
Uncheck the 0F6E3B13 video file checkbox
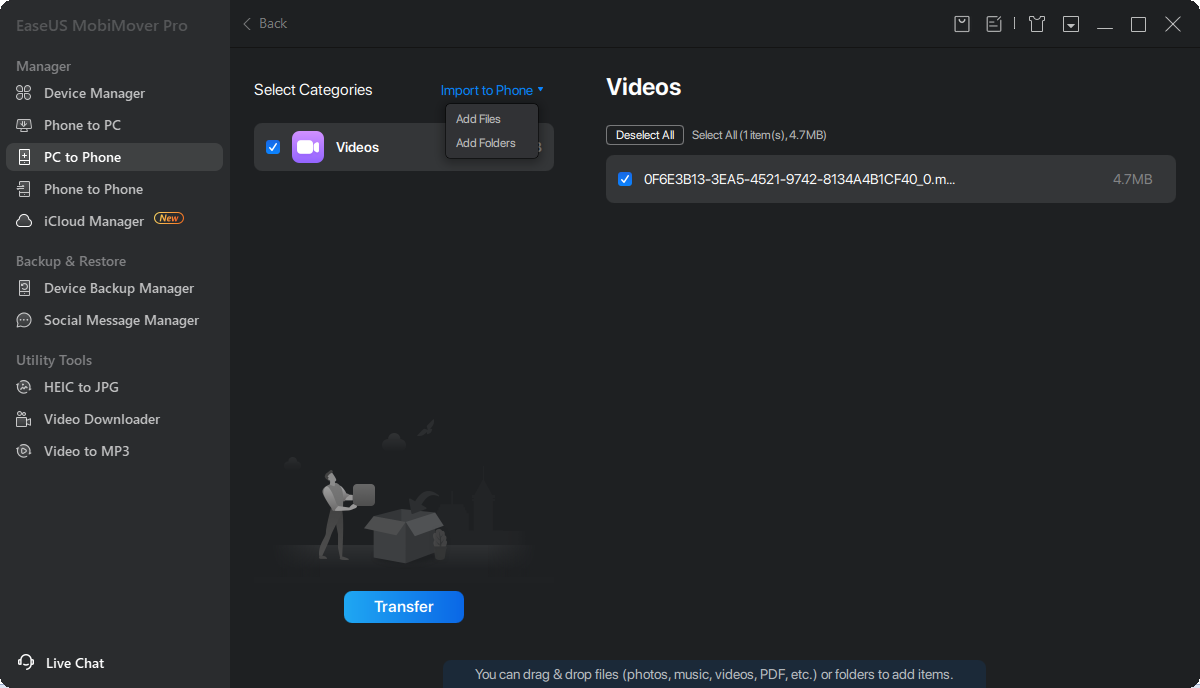(625, 179)
